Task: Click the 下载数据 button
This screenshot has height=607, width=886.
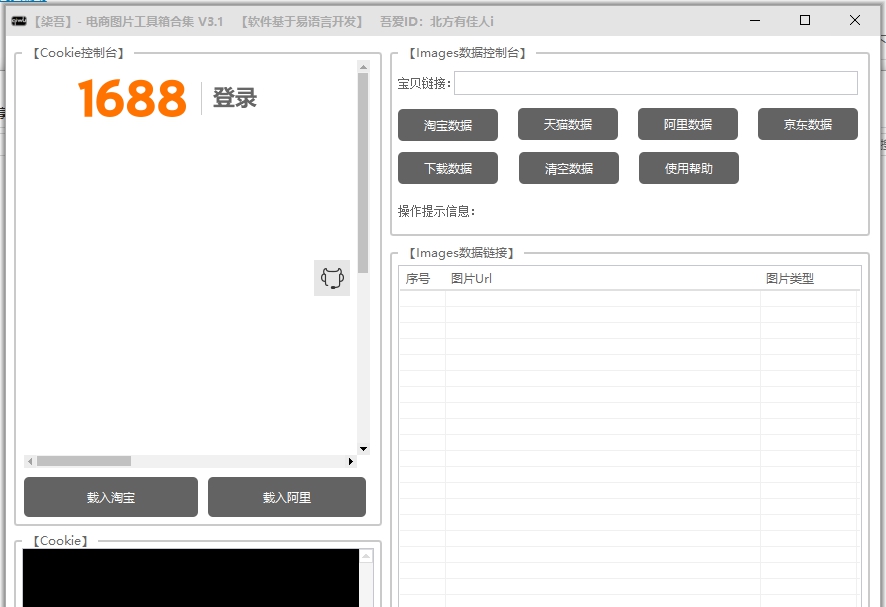Action: click(x=448, y=168)
